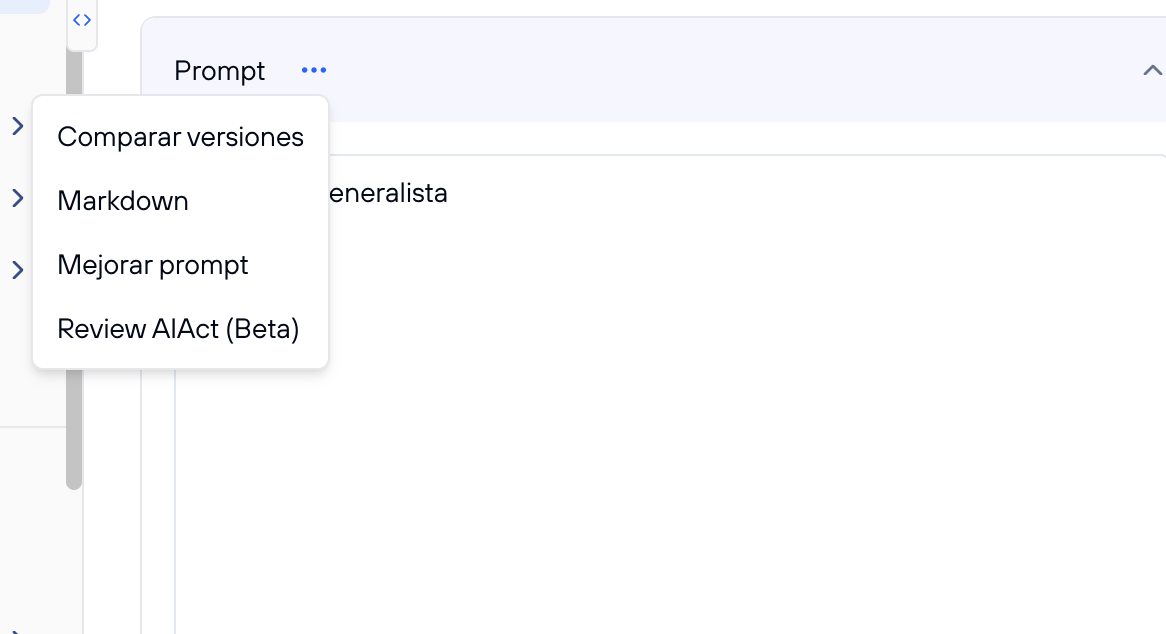1166x634 pixels.
Task: Click the Prompt panel title
Action: (219, 70)
